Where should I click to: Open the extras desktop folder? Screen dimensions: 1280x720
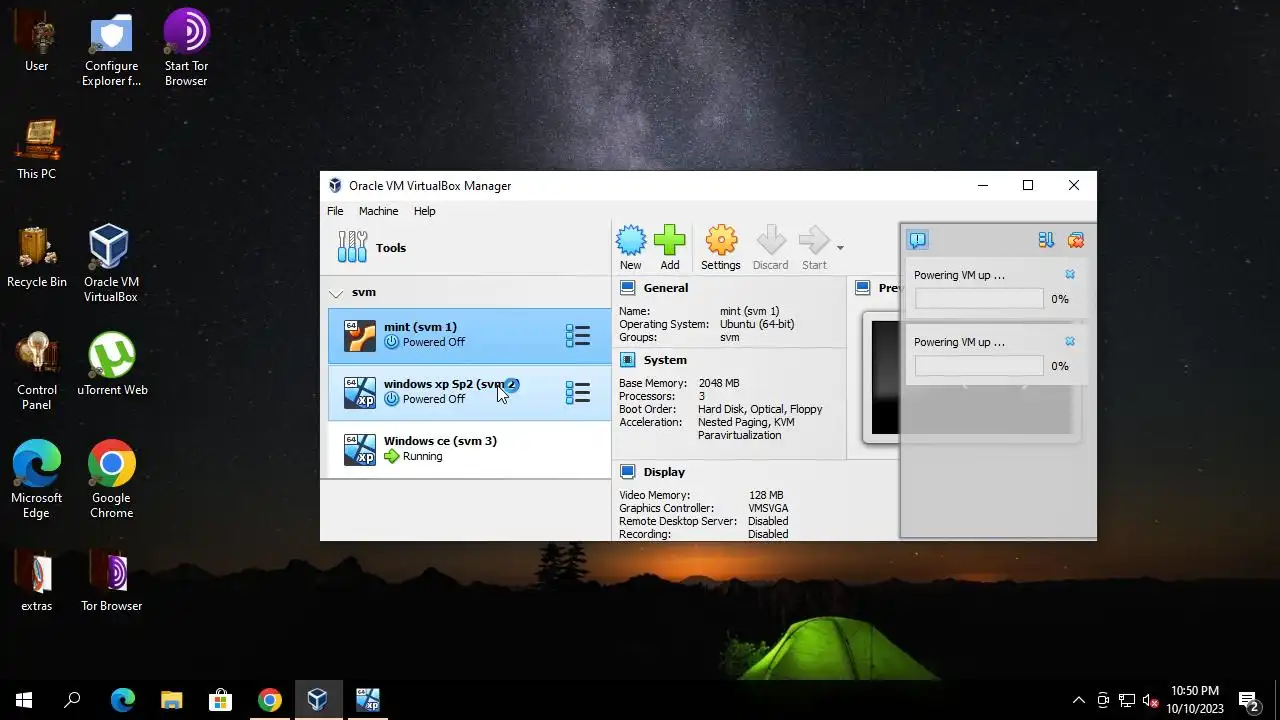[37, 581]
